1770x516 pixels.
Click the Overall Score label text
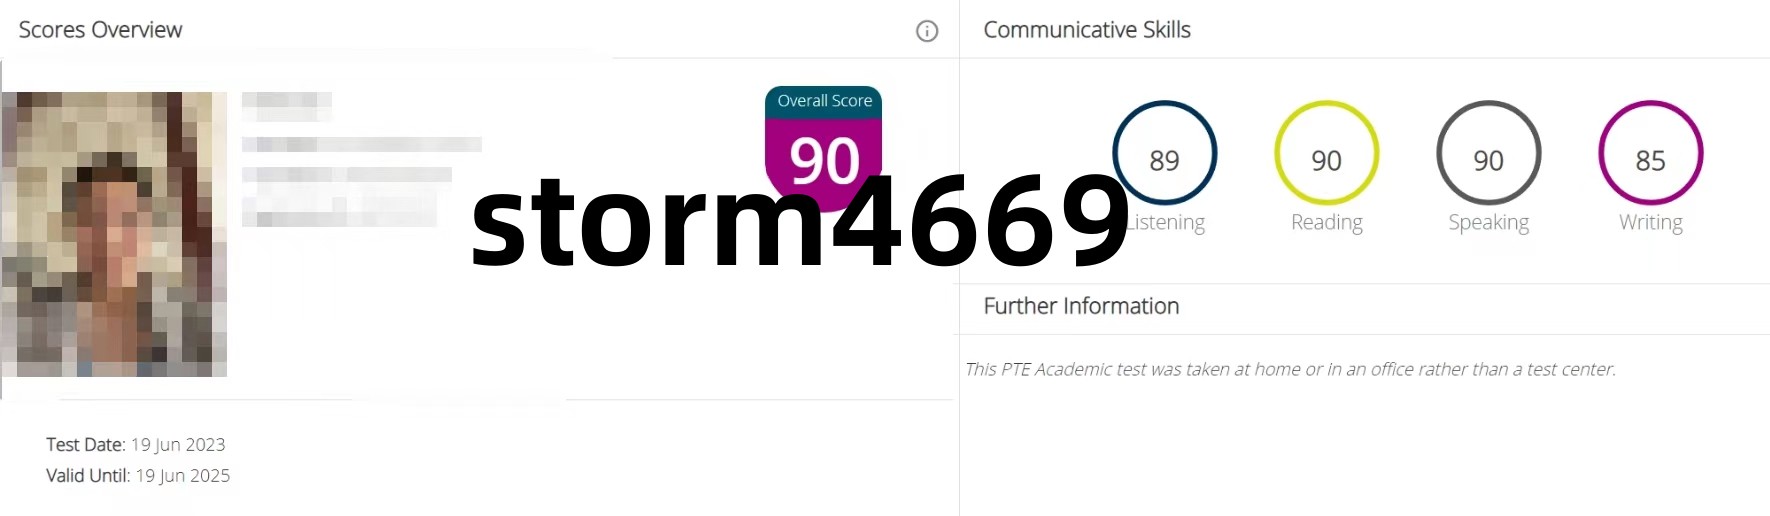coord(824,101)
